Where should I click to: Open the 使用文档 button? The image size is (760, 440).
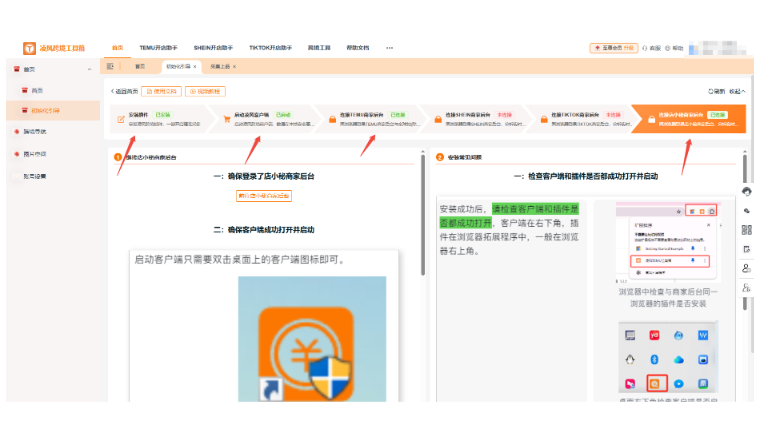161,91
